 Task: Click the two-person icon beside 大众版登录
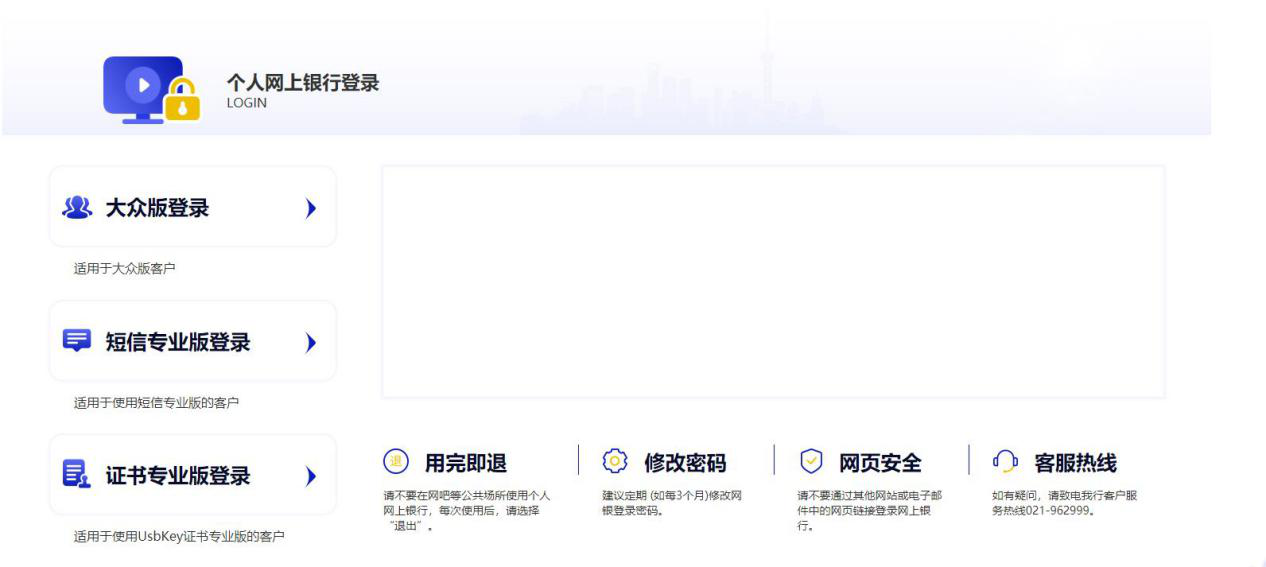click(77, 208)
